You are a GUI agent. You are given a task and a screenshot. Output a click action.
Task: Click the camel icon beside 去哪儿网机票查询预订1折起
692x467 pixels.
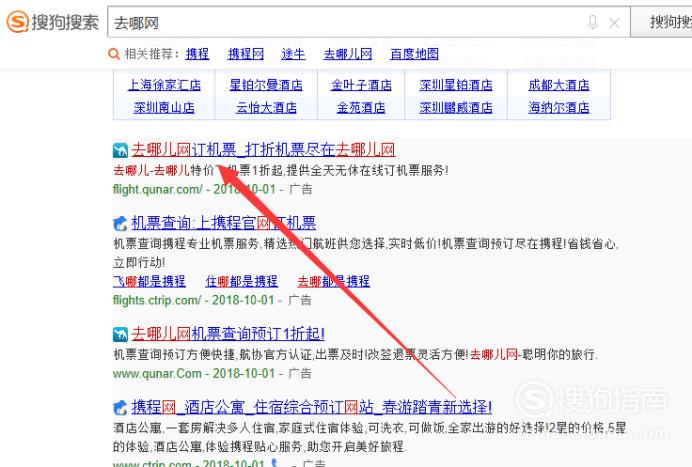coord(120,334)
